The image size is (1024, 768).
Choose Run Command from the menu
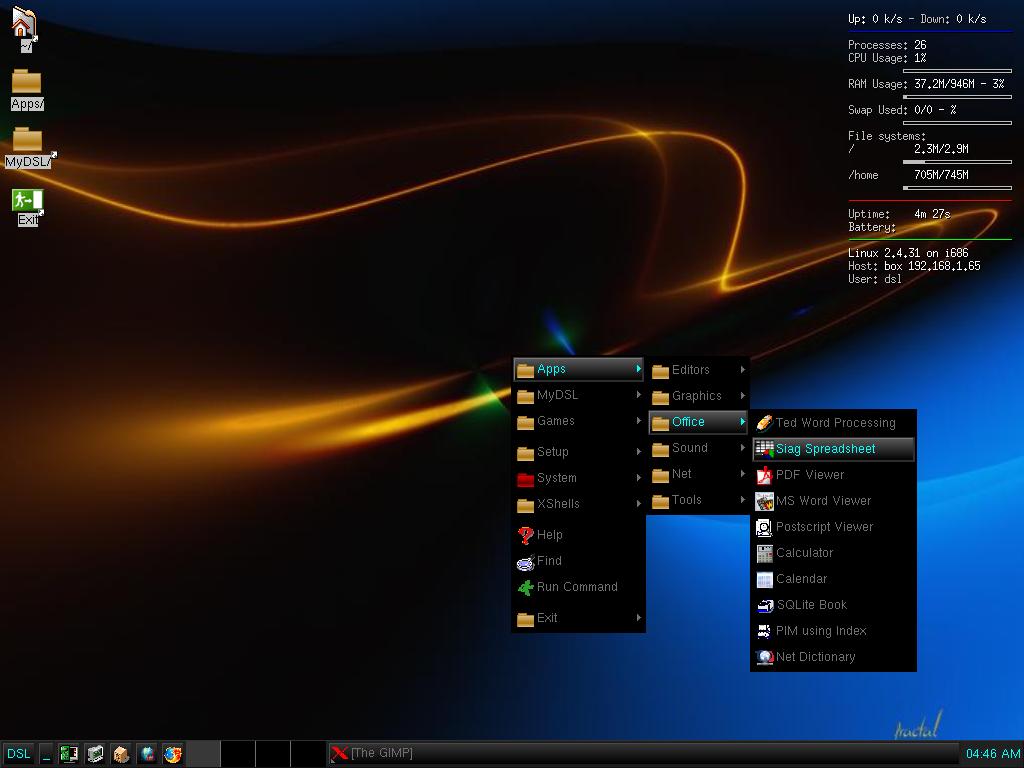pyautogui.click(x=576, y=587)
